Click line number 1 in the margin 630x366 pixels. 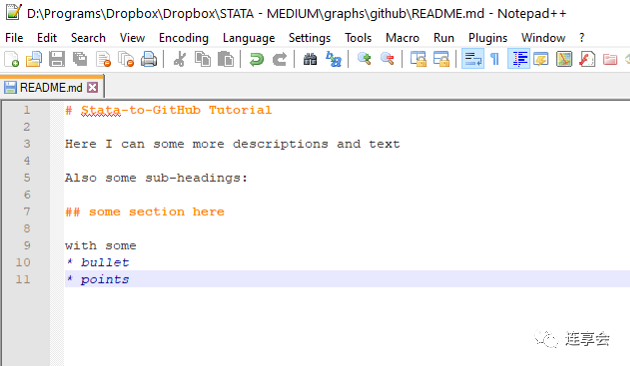(x=27, y=110)
